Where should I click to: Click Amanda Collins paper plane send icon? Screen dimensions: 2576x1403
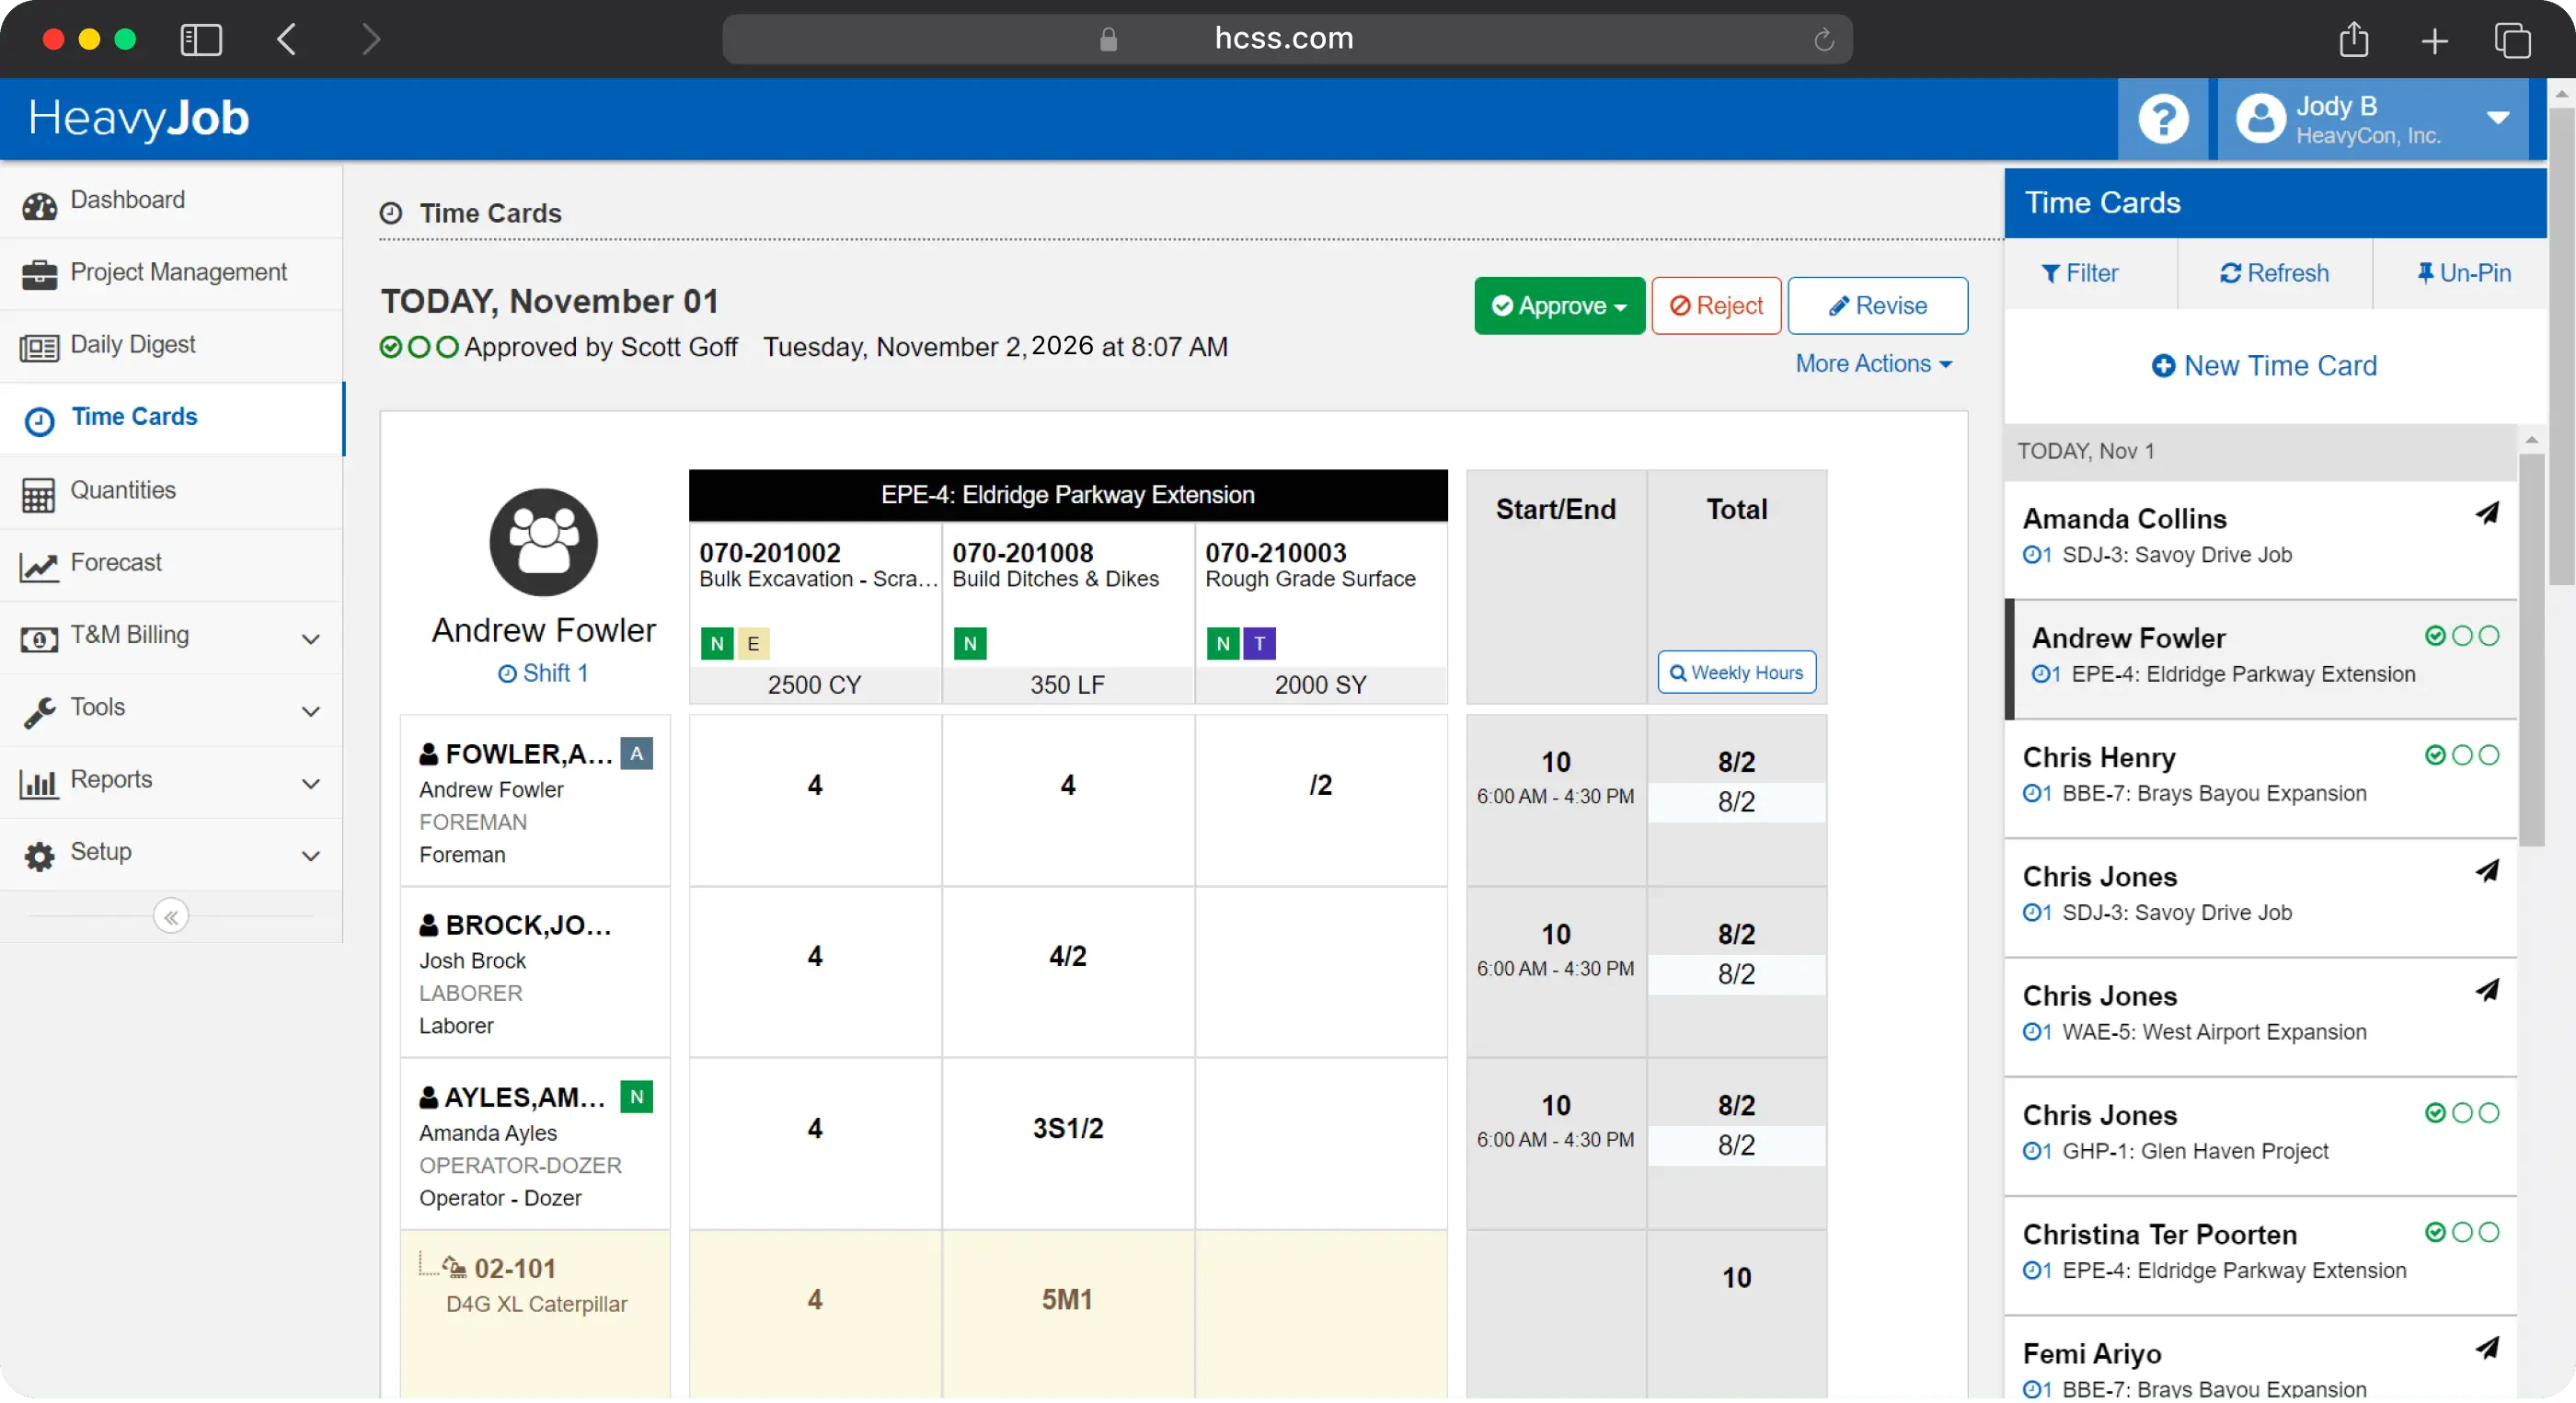[2487, 514]
